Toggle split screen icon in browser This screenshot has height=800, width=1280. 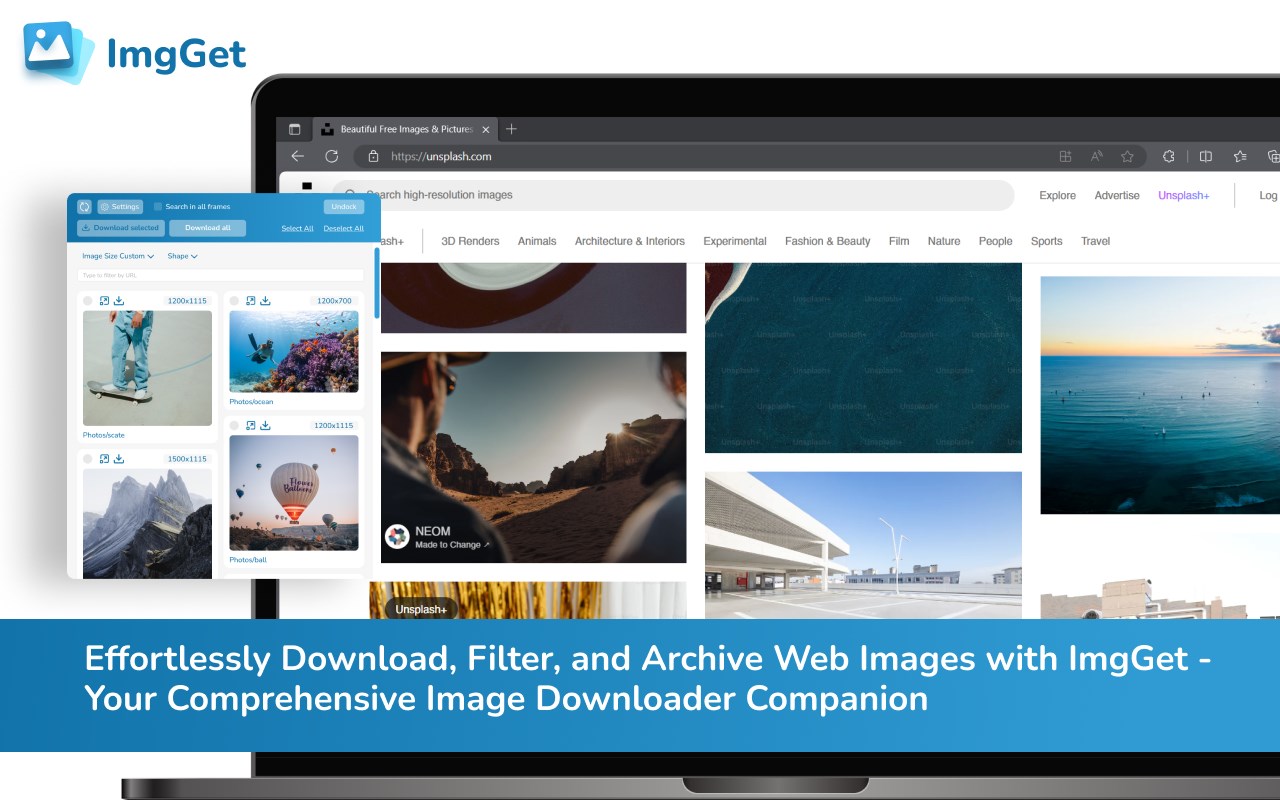click(1206, 156)
